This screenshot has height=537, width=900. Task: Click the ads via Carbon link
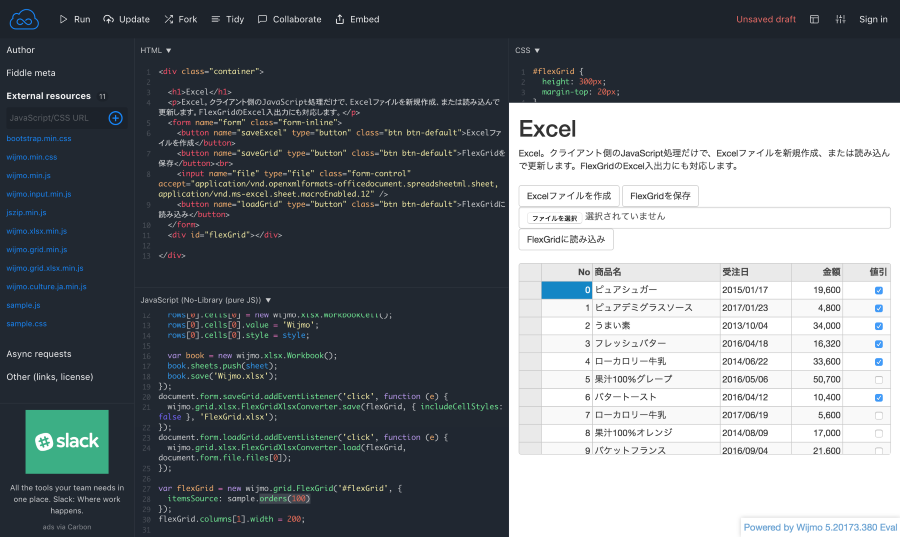coord(67,527)
